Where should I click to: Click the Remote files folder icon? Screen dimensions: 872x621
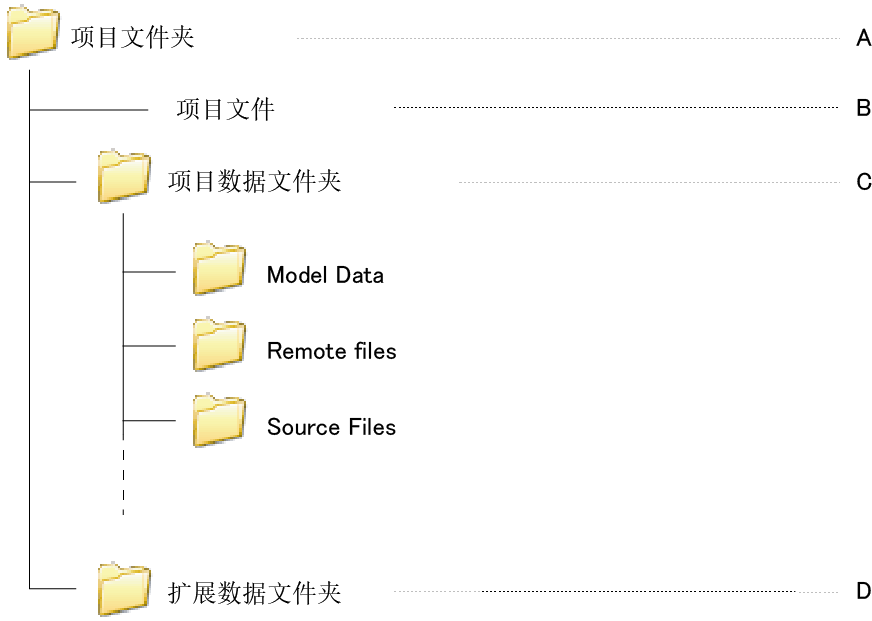pos(219,345)
